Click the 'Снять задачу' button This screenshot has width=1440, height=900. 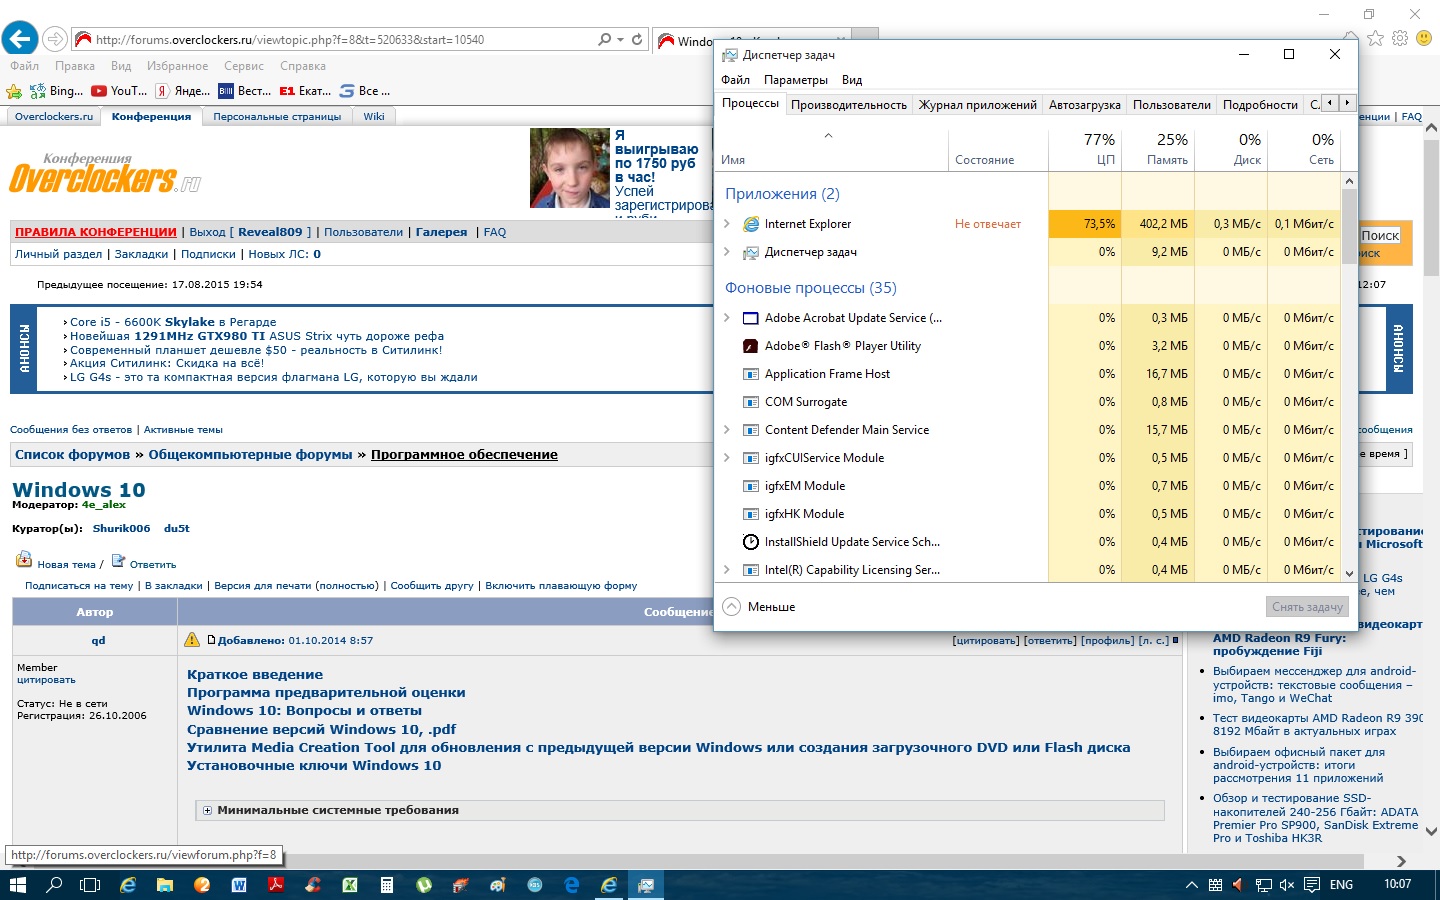(x=1307, y=607)
